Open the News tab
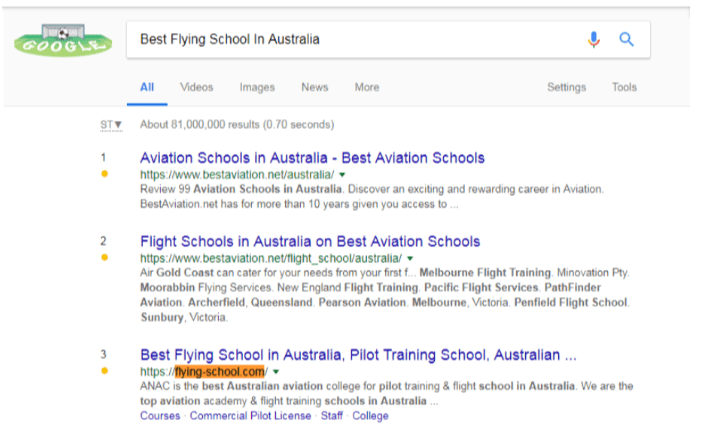 [315, 87]
